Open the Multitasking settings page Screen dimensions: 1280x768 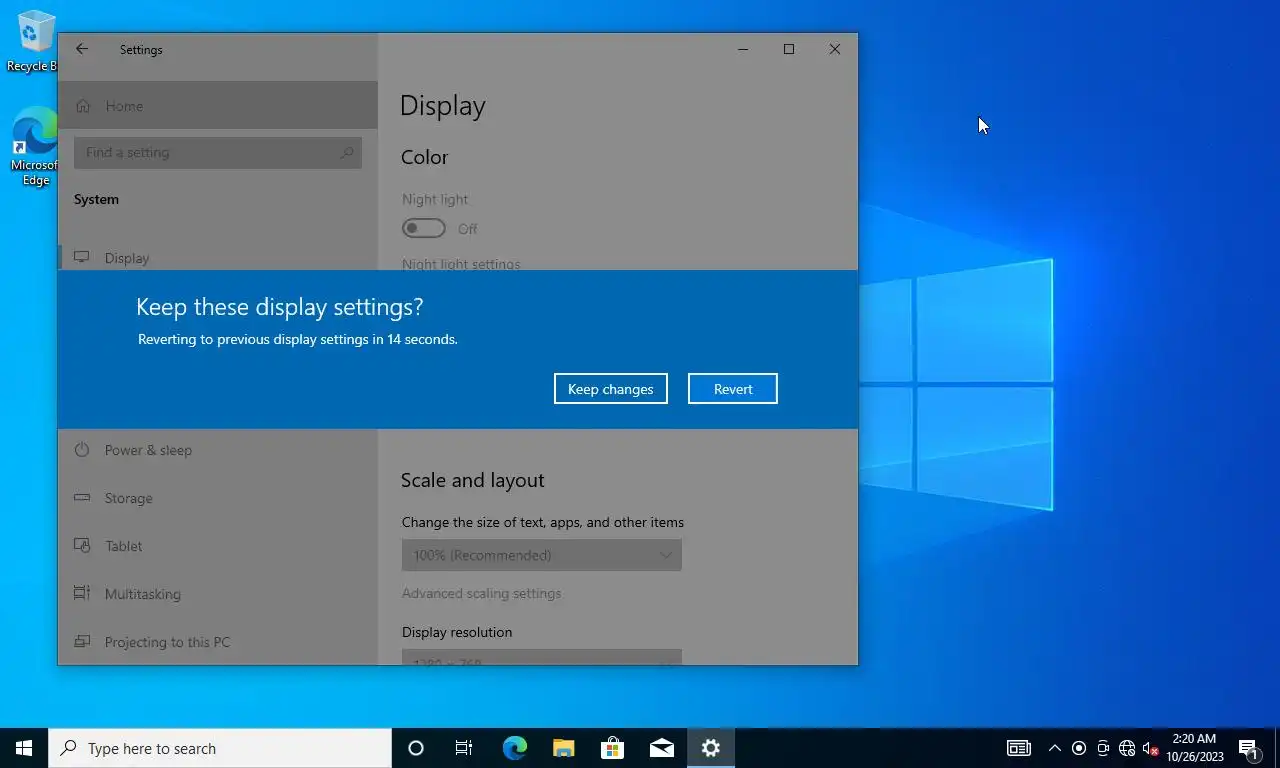[218, 594]
